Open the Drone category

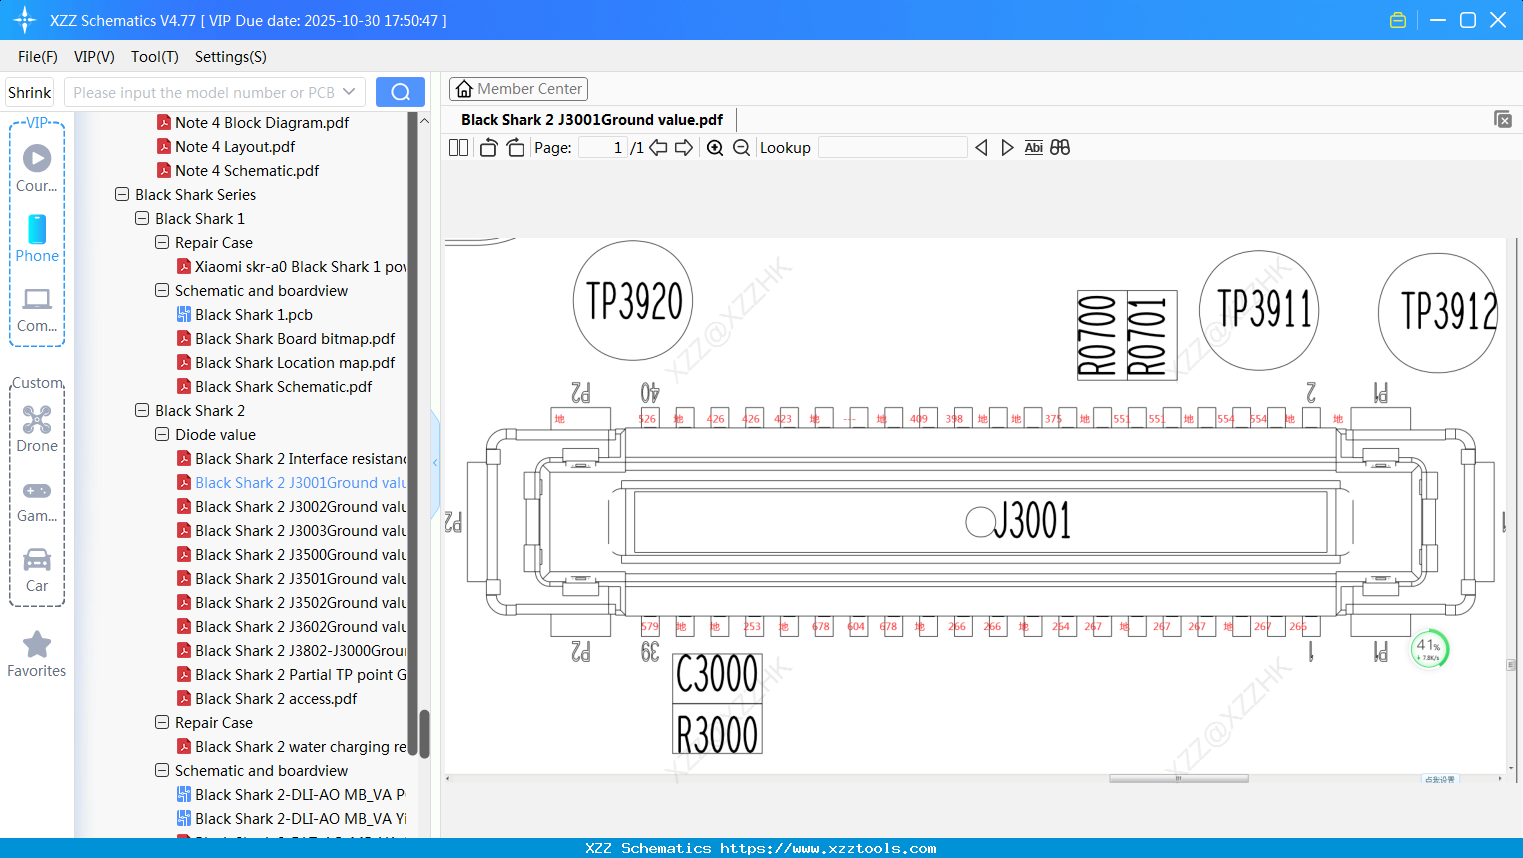pyautogui.click(x=37, y=429)
